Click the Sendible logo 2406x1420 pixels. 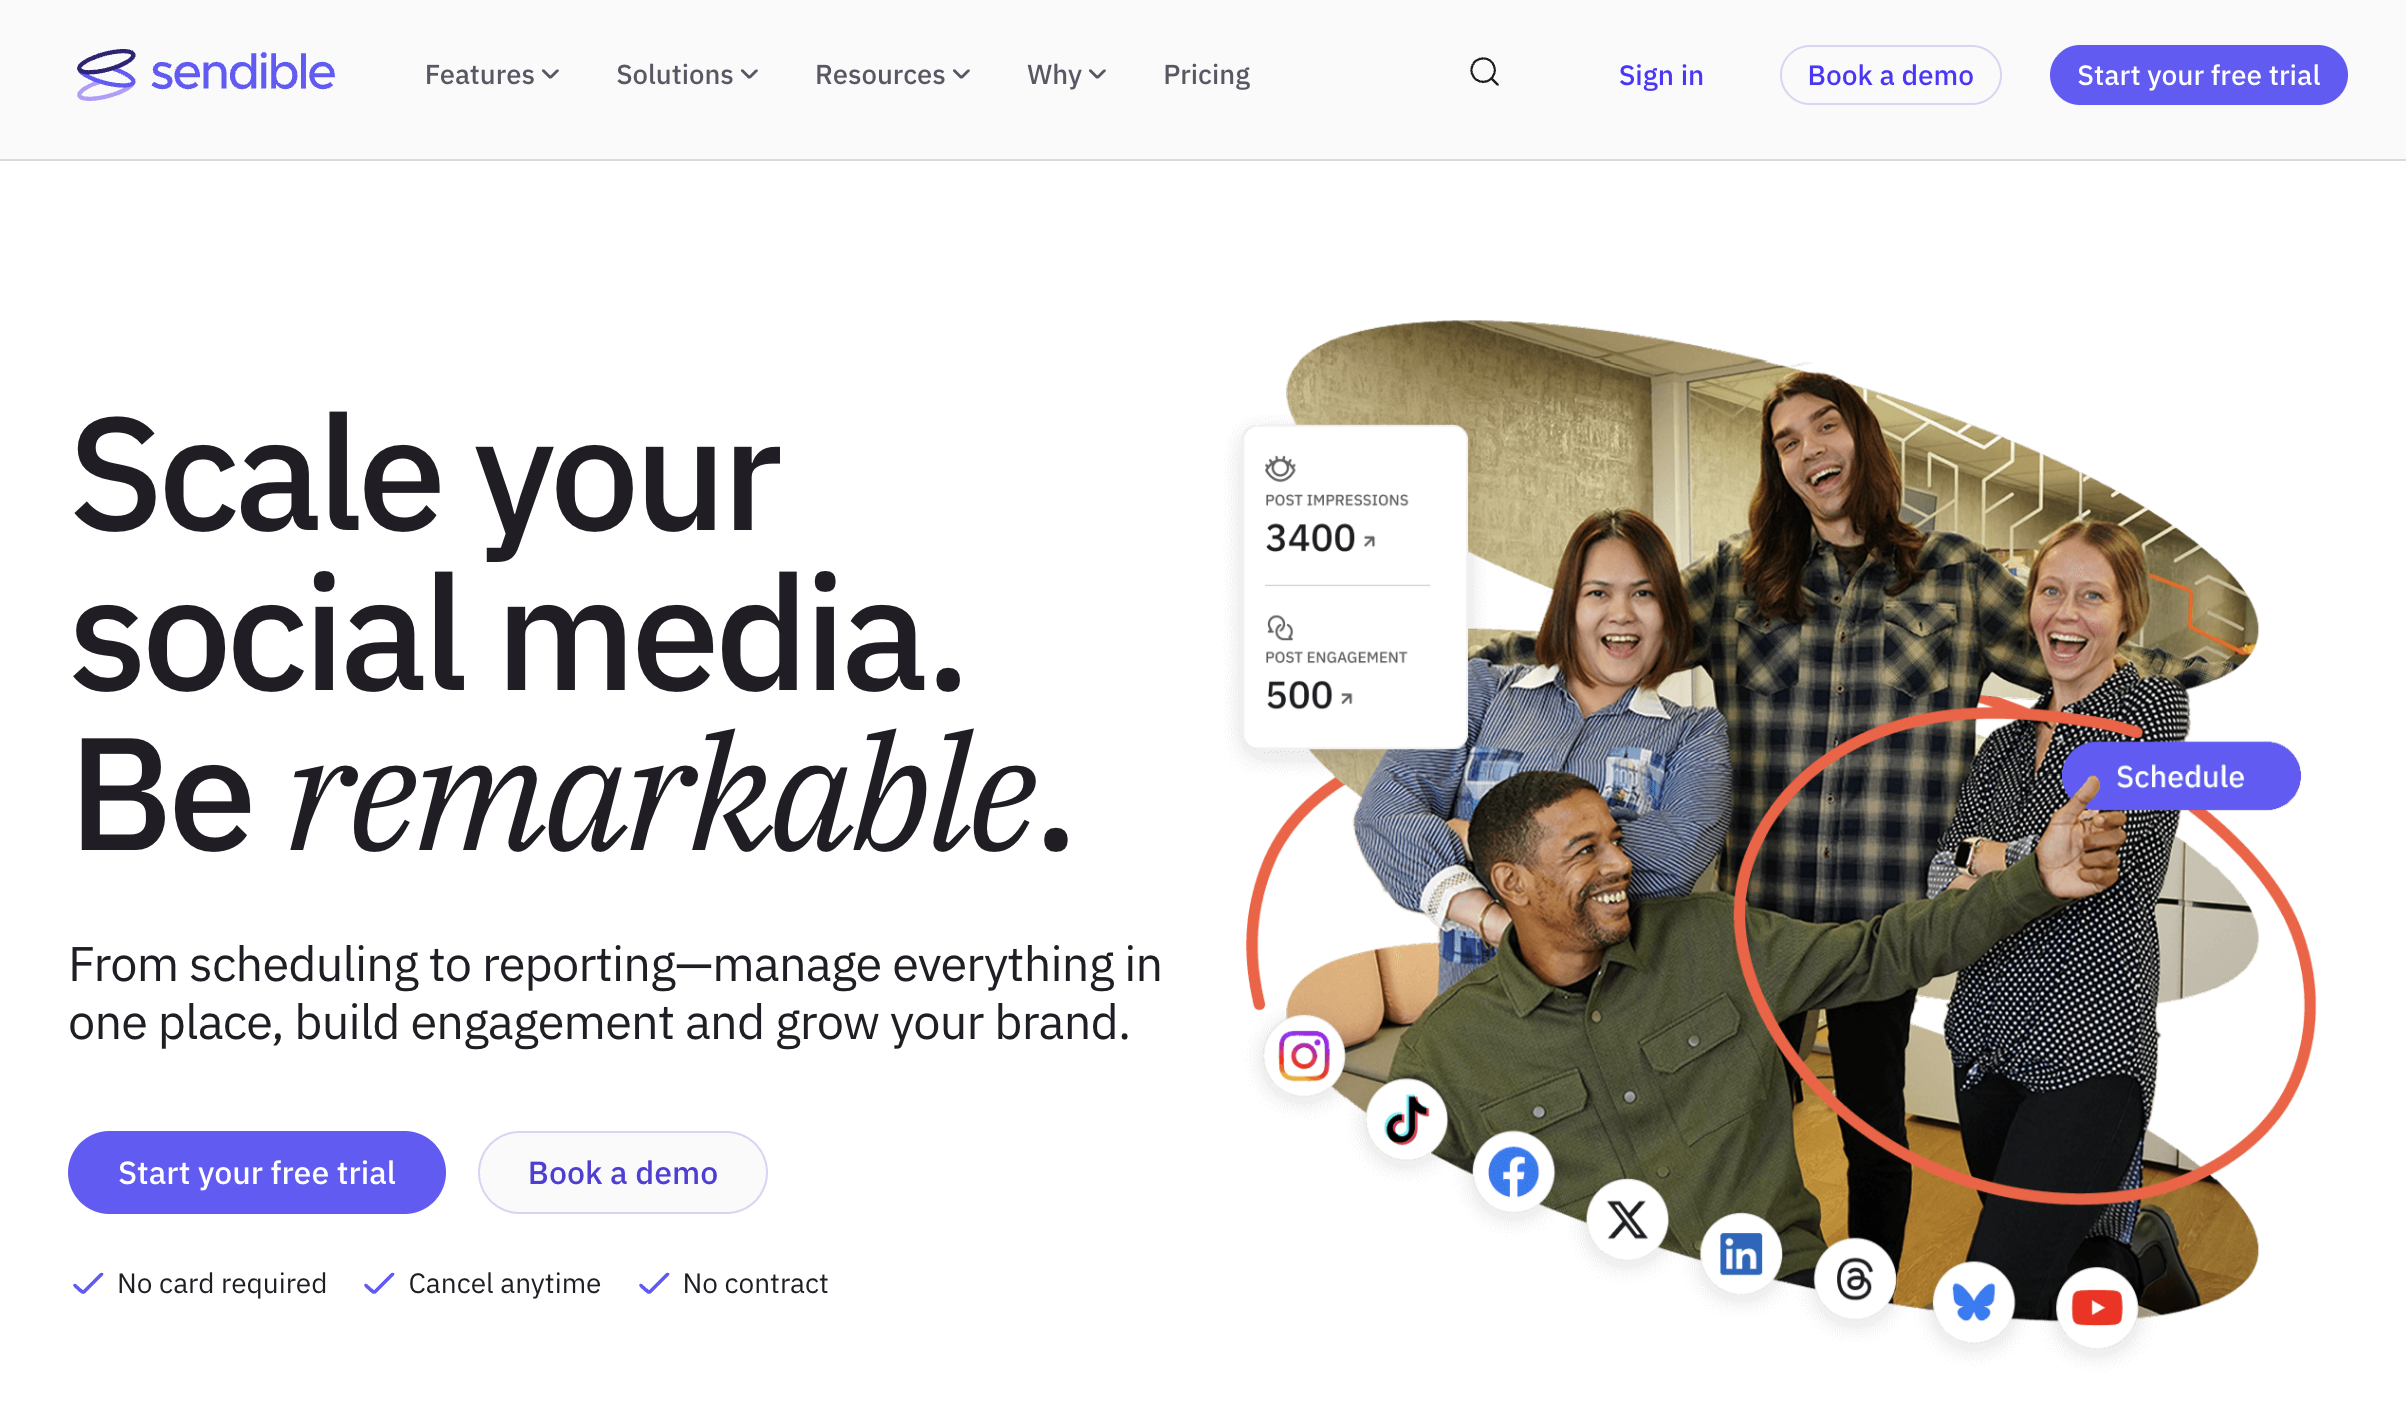click(205, 74)
